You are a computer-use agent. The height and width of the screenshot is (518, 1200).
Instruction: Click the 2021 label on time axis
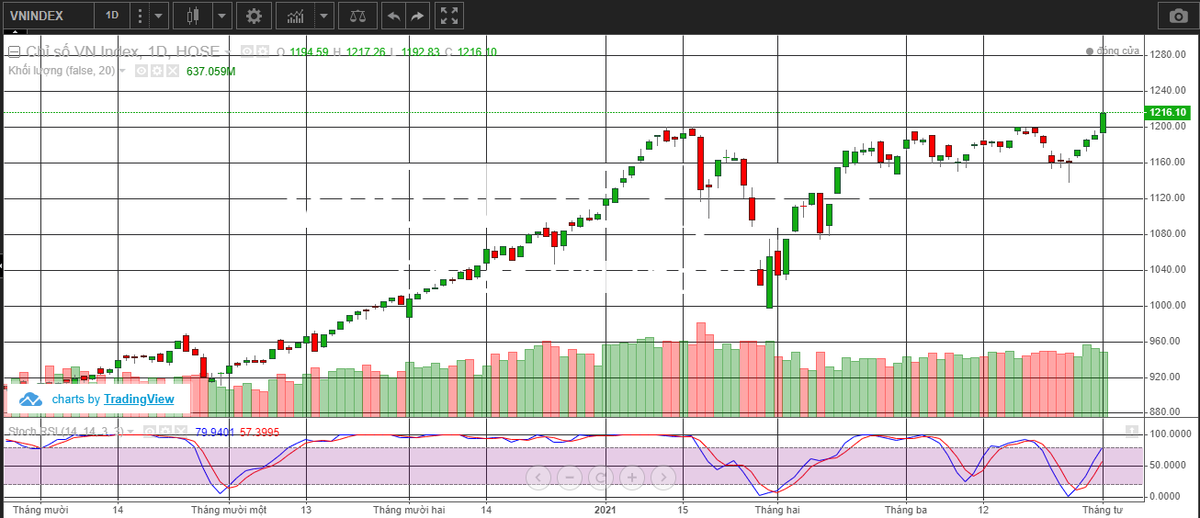point(606,509)
